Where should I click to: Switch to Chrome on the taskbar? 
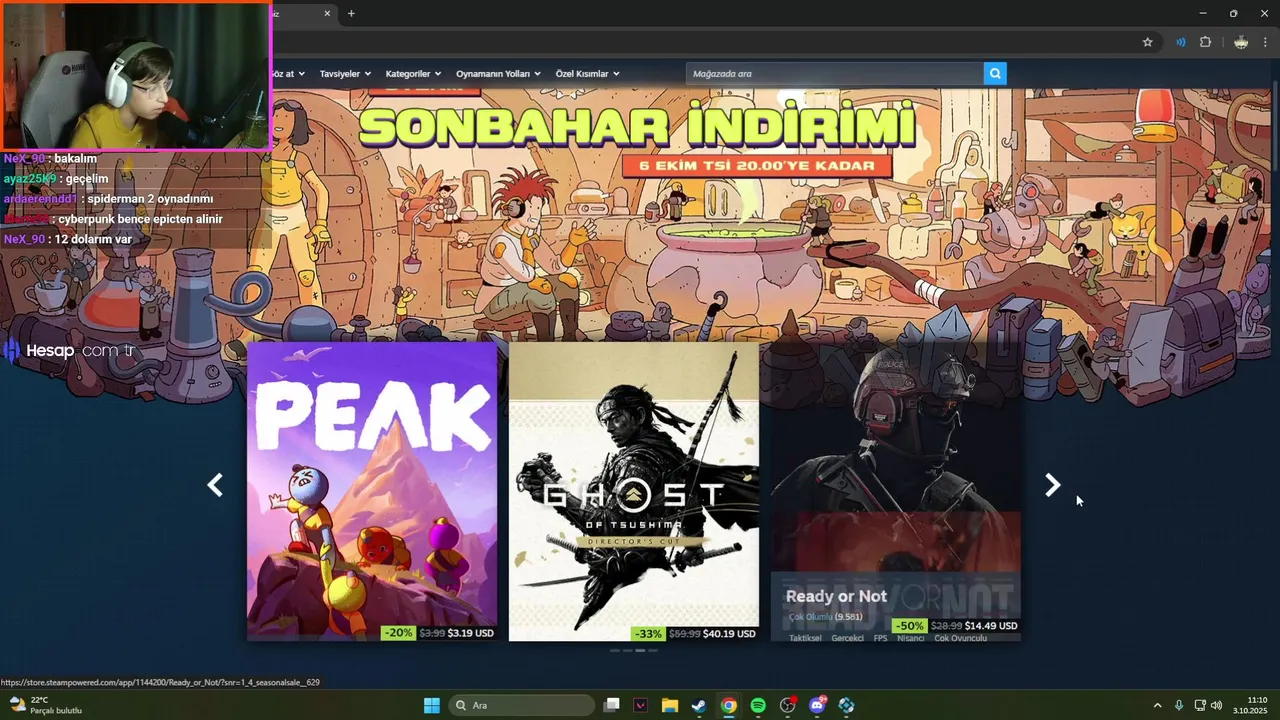[729, 705]
